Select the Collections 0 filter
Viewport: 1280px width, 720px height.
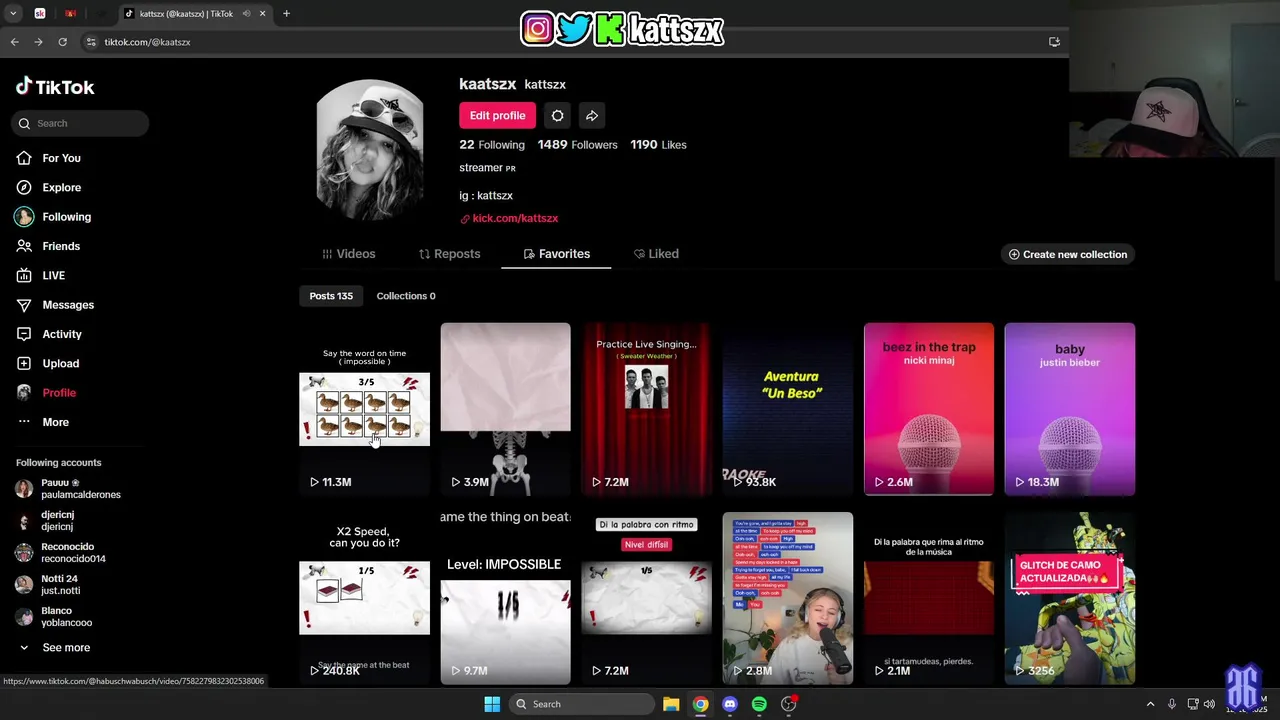coord(406,296)
